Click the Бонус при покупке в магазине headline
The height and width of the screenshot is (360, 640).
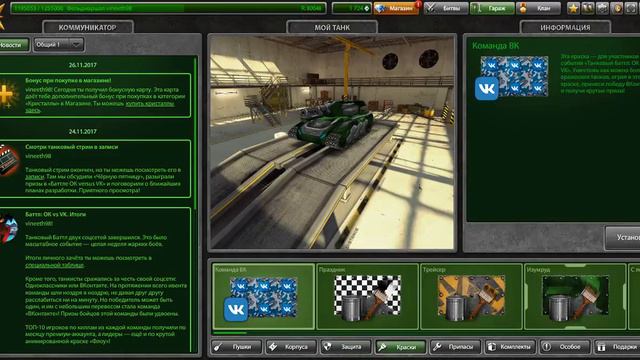coord(68,80)
